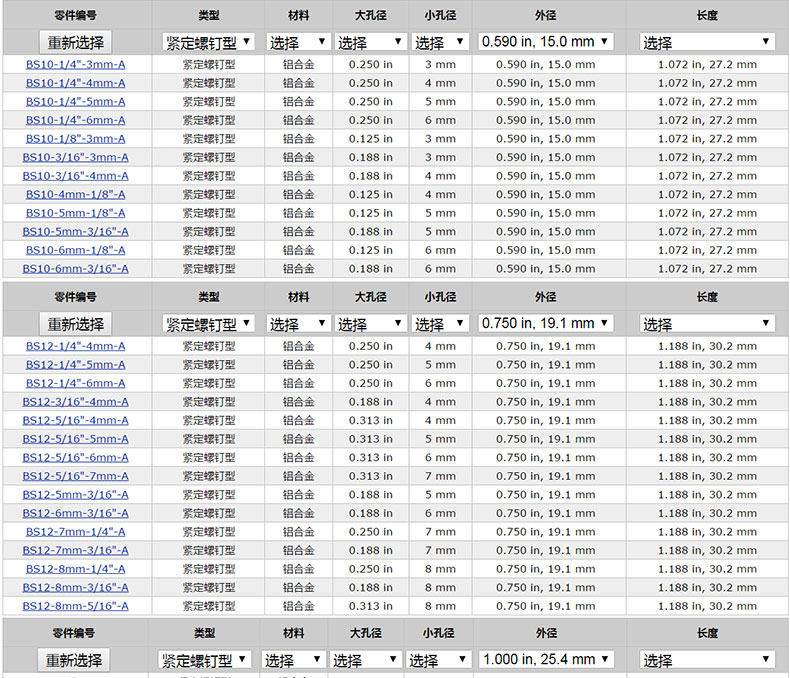
Task: Select part BS10-6mm-3/16"-A
Action: click(76, 269)
